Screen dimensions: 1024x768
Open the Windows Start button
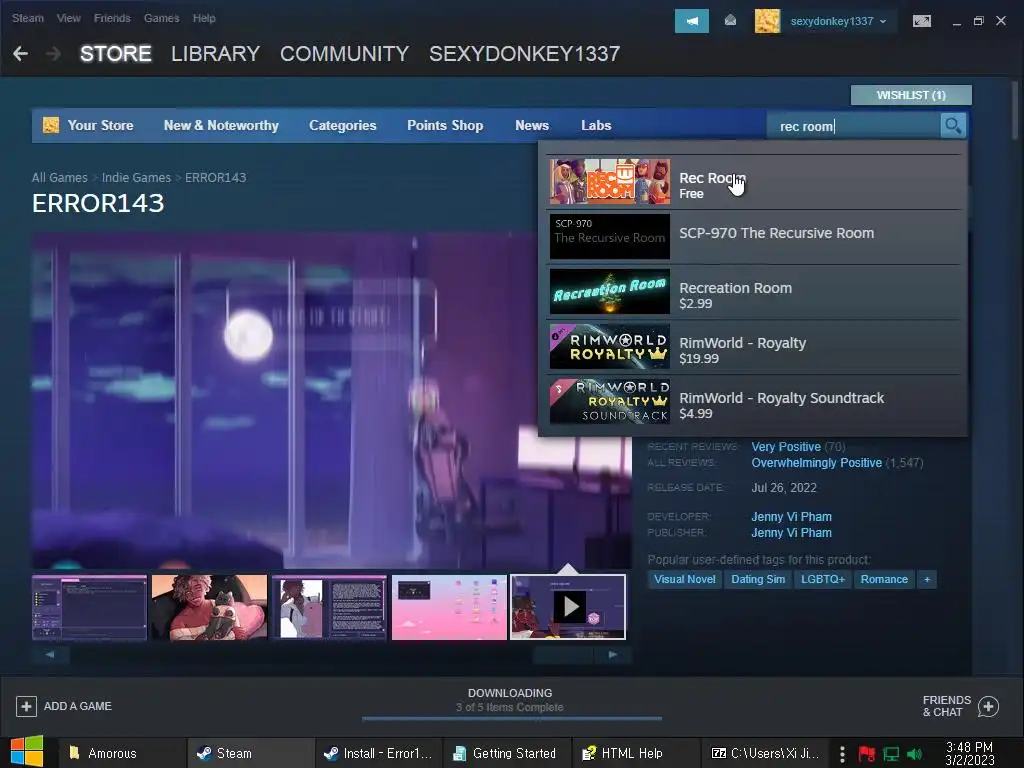click(x=26, y=752)
